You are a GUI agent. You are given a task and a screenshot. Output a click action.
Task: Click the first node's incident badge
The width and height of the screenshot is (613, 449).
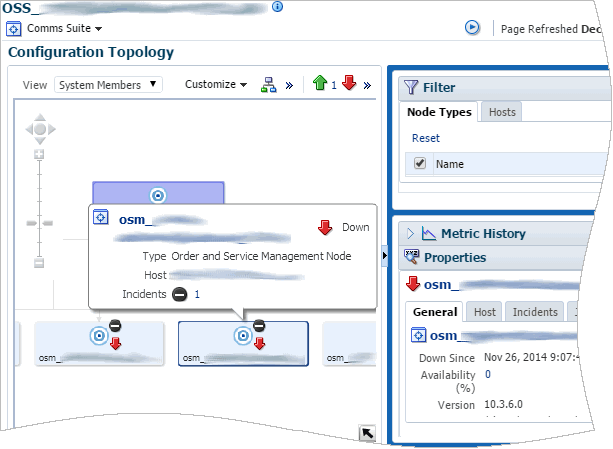[x=115, y=325]
